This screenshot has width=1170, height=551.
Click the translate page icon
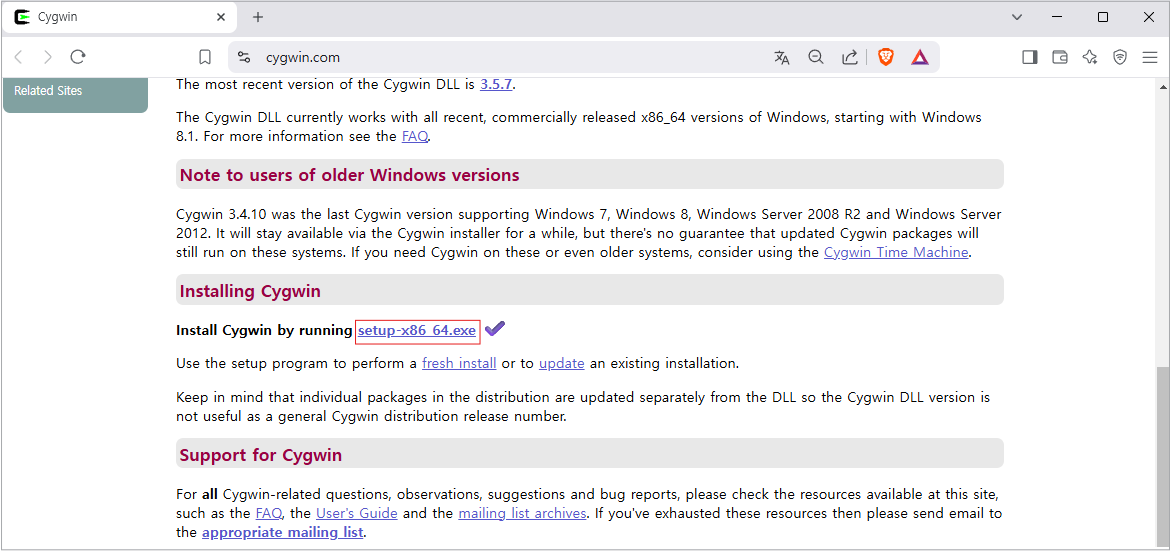pos(781,57)
